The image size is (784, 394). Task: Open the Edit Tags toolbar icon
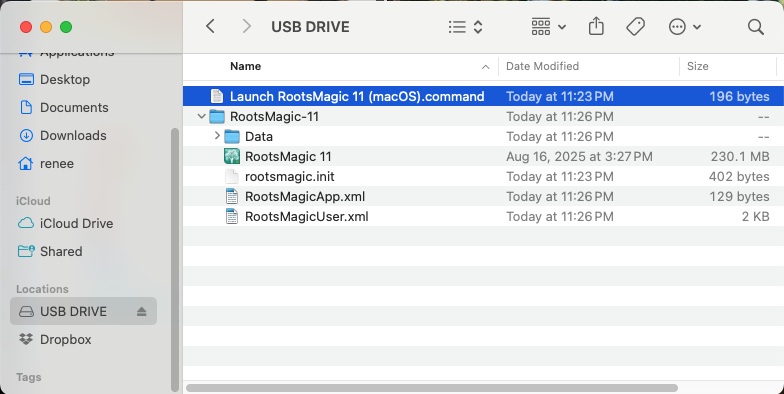[x=636, y=26]
